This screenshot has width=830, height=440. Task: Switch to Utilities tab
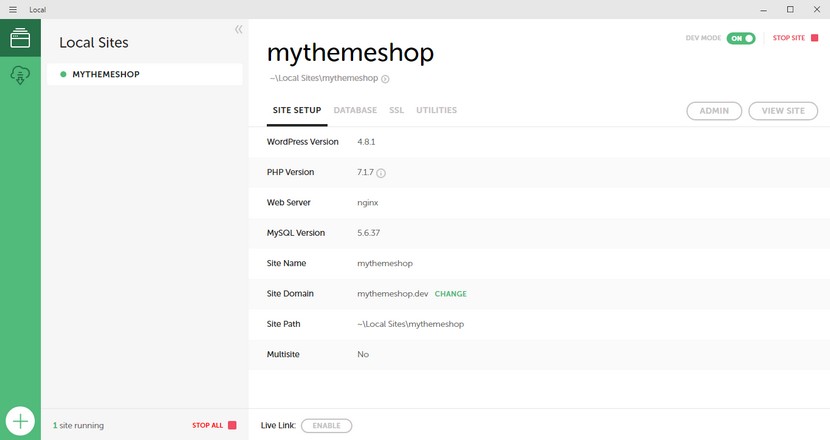(x=436, y=110)
